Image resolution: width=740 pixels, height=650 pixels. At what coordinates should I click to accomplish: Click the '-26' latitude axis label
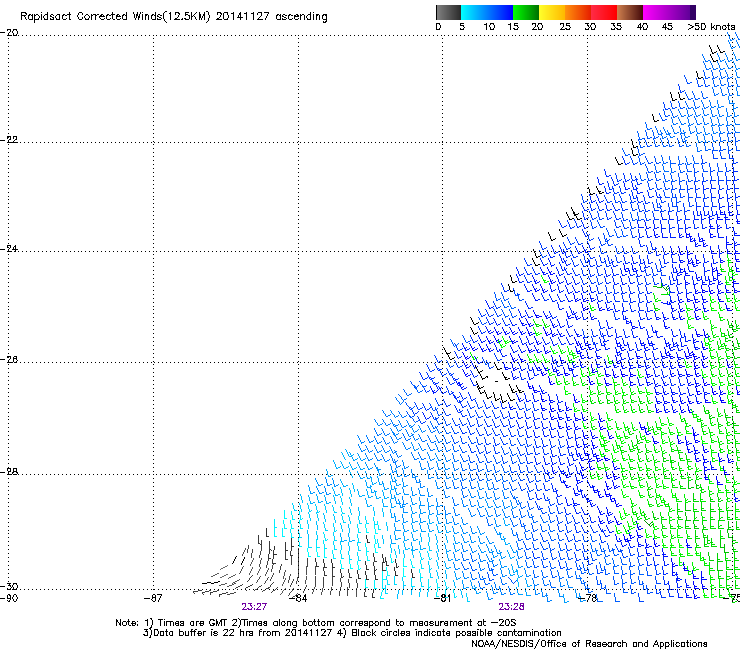tap(9, 360)
